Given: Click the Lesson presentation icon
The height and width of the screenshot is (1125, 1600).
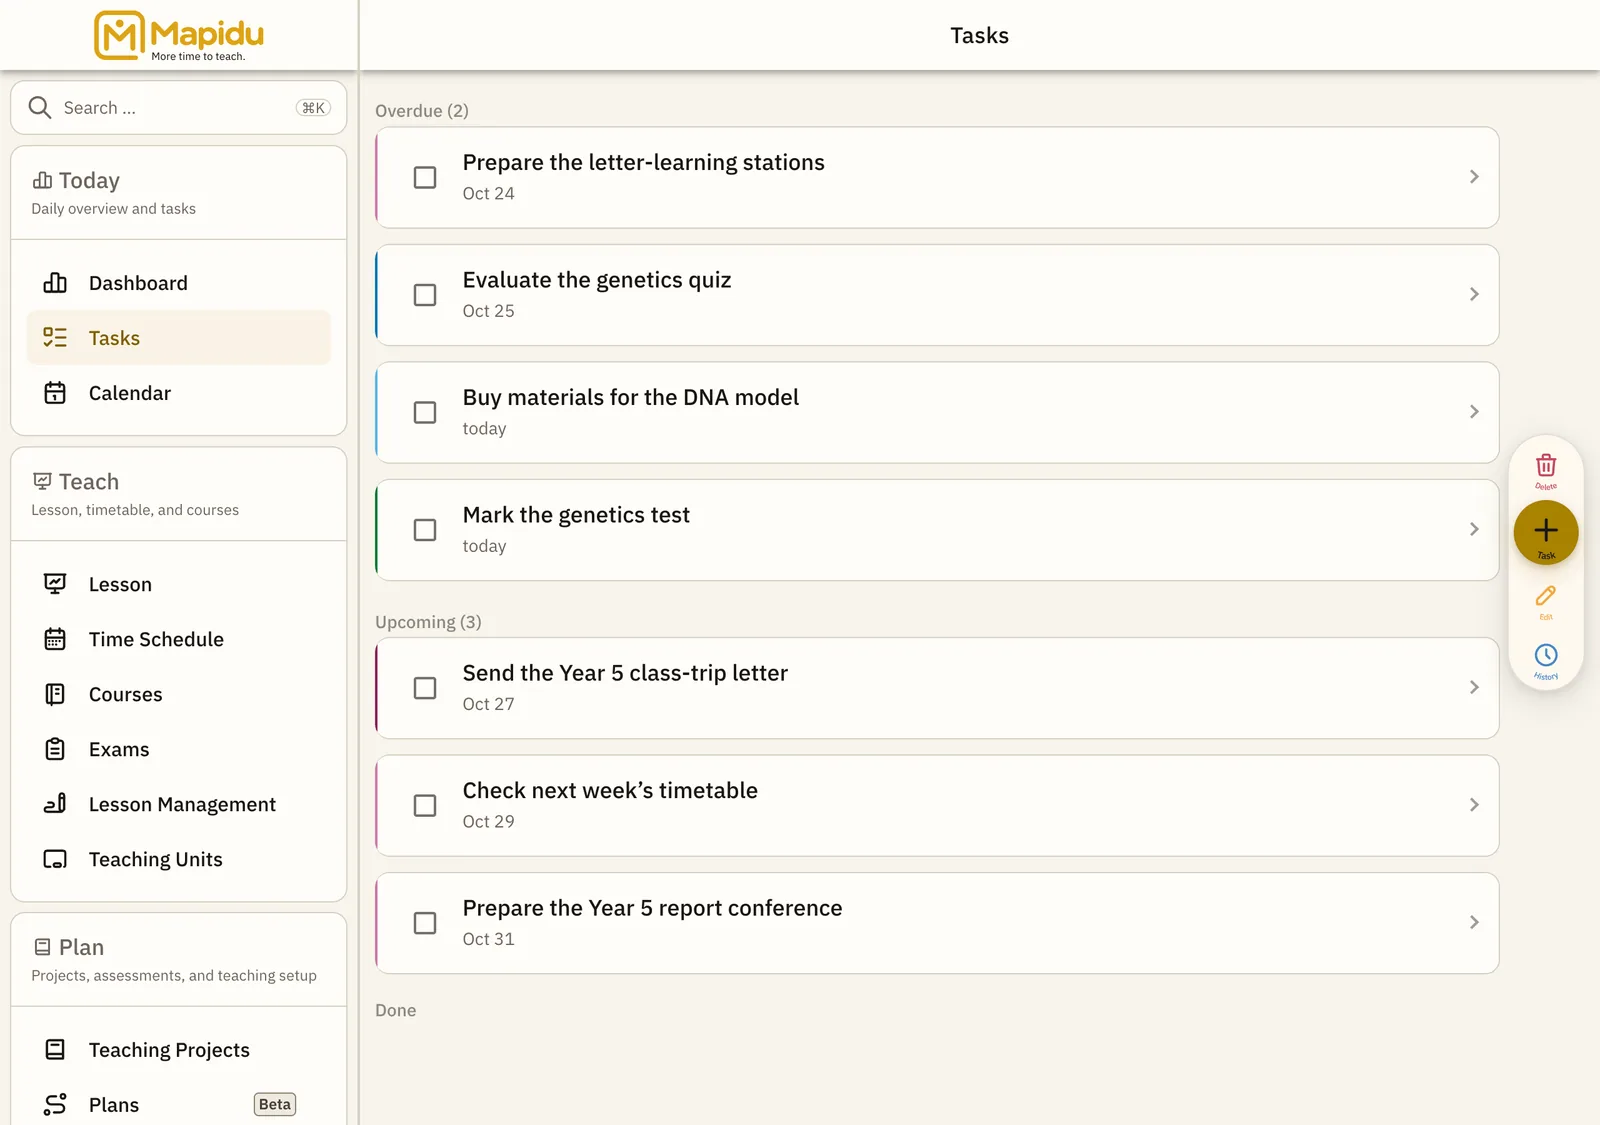Looking at the screenshot, I should click(x=55, y=584).
